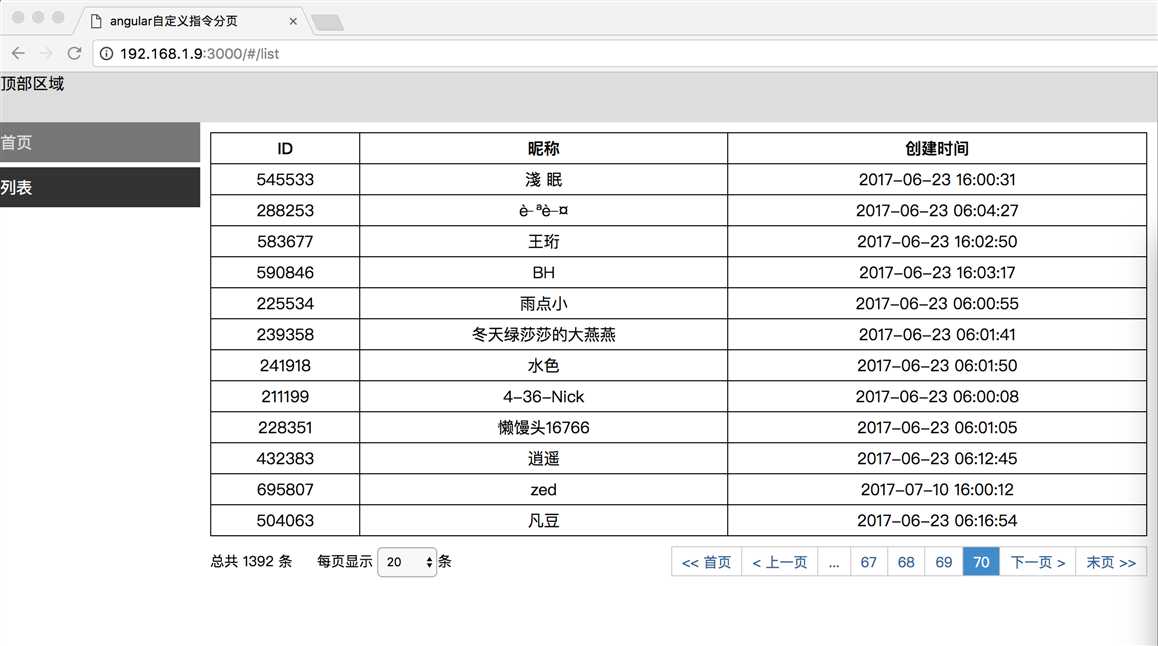Image resolution: width=1158 pixels, height=646 pixels.
Task: Reload the current page
Action: [74, 54]
